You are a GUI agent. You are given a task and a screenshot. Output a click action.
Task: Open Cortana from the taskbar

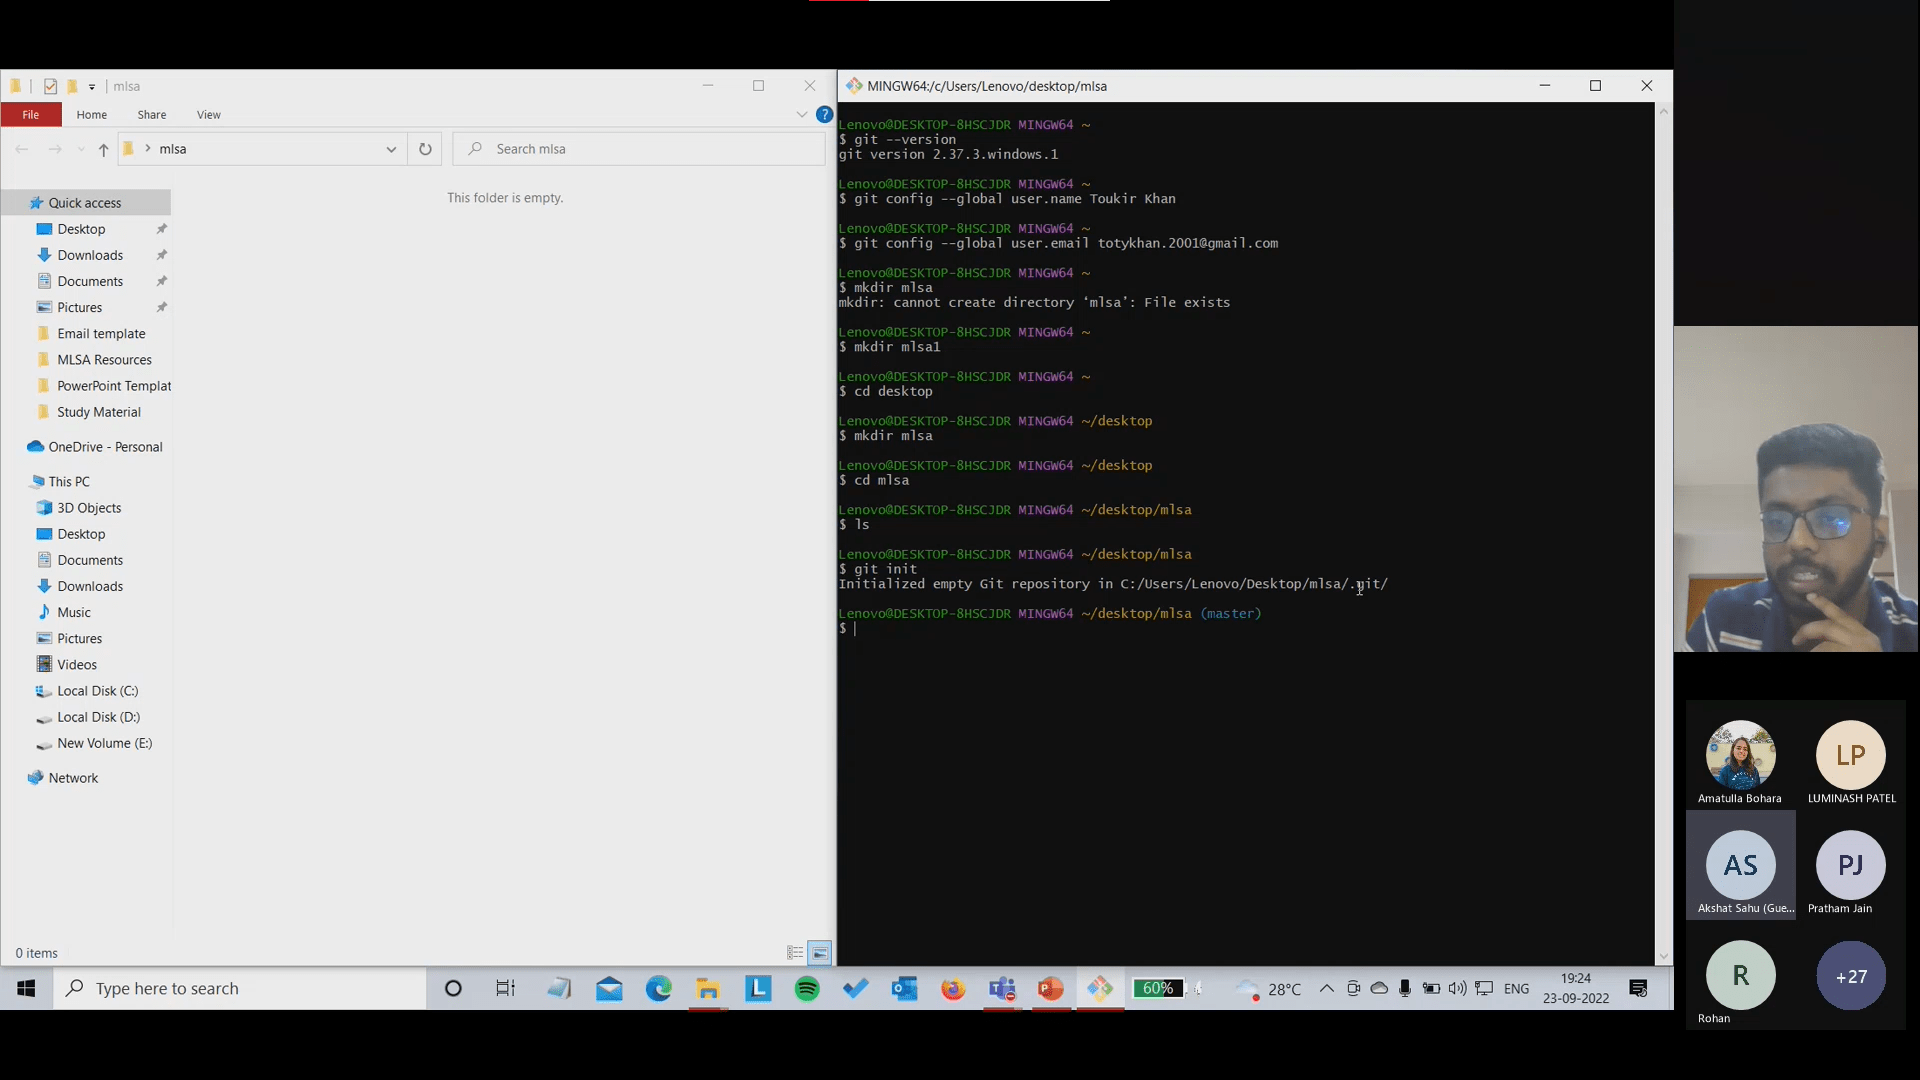click(453, 988)
